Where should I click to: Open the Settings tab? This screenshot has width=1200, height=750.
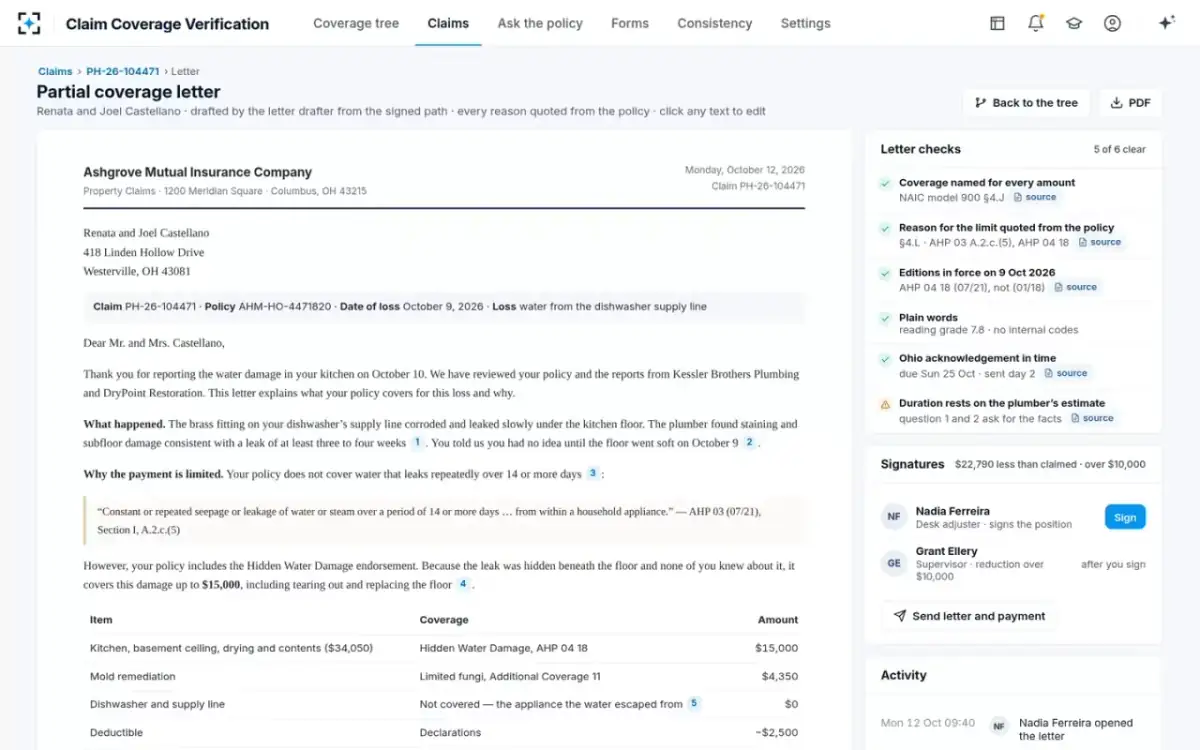tap(805, 23)
